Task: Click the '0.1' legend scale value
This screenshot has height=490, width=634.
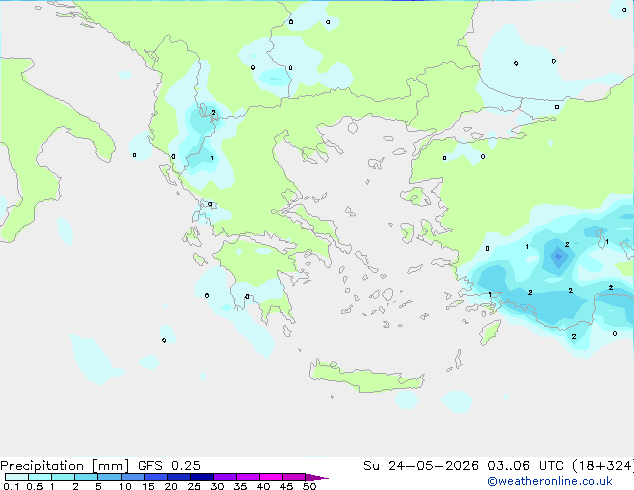Action: point(10,486)
